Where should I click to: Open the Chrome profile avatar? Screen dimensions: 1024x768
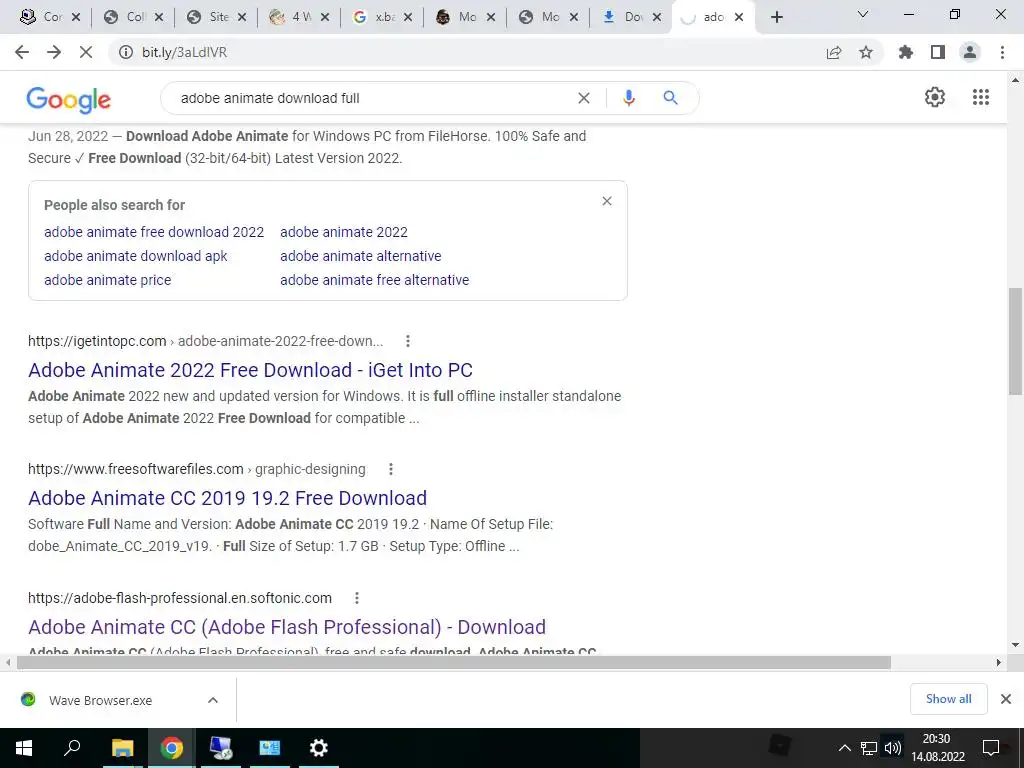(x=970, y=52)
